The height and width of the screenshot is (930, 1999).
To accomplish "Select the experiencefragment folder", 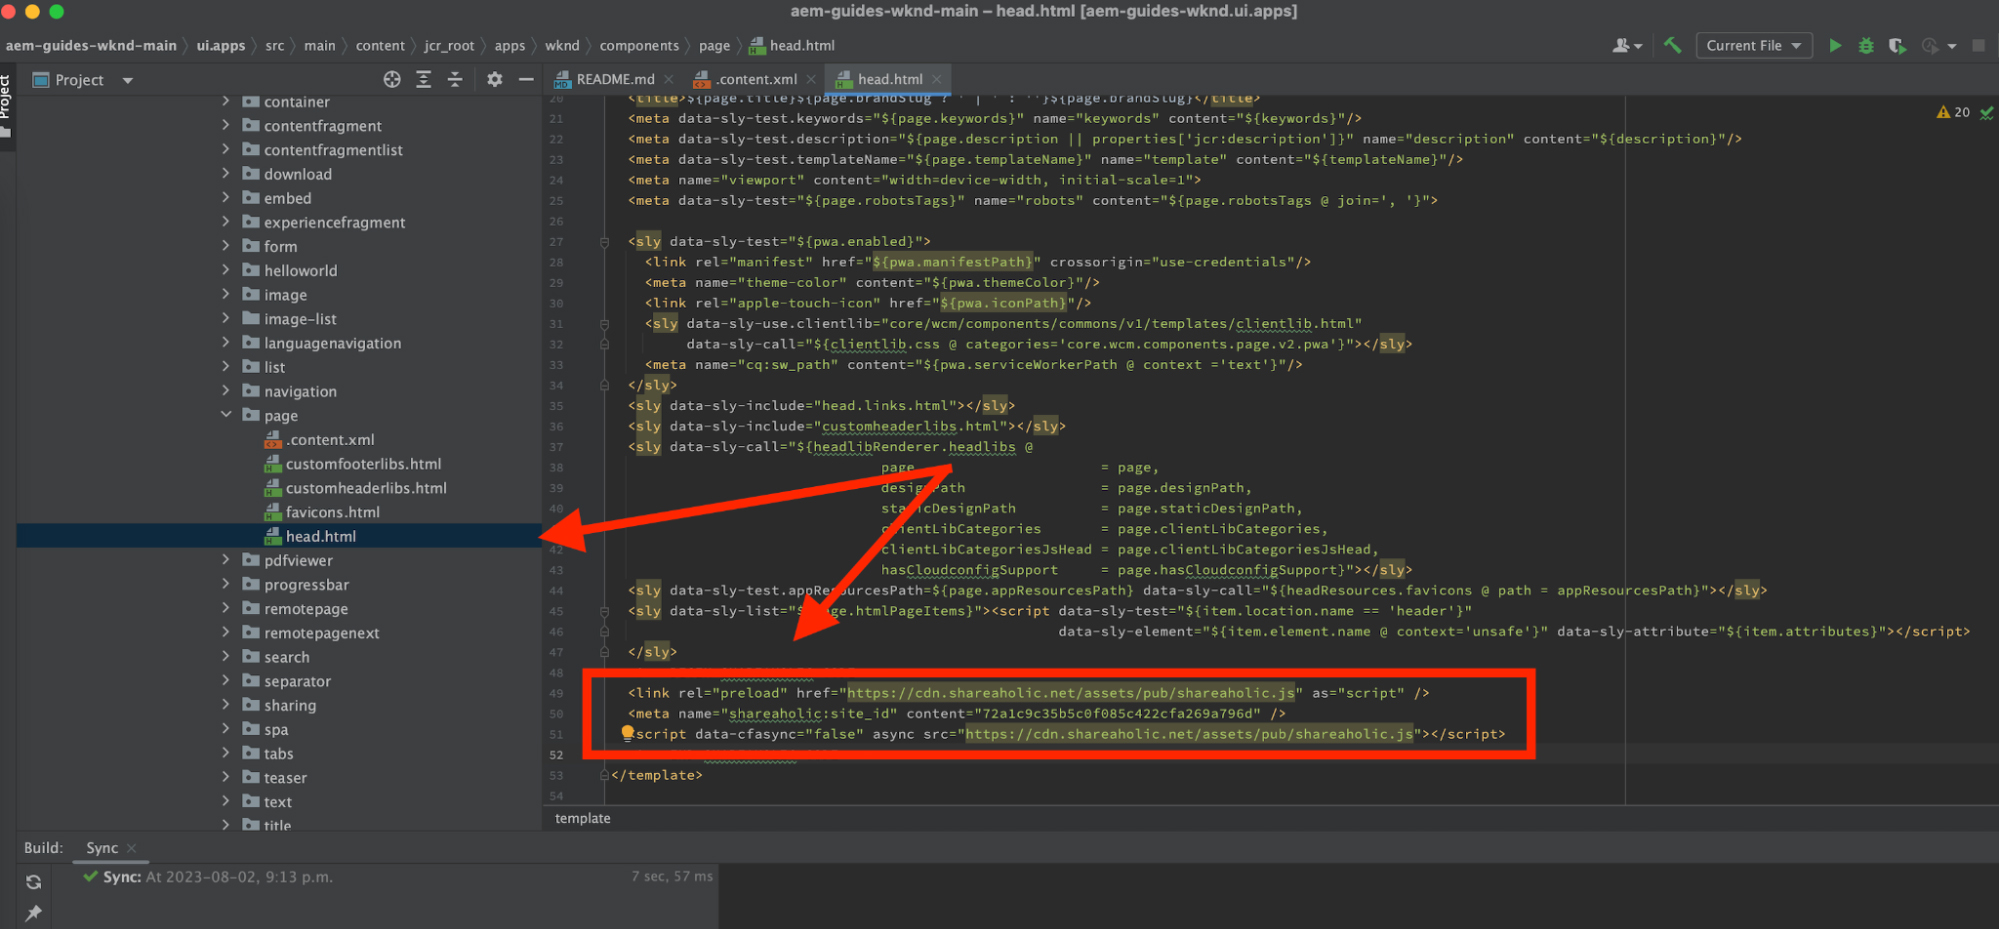I will [x=334, y=222].
